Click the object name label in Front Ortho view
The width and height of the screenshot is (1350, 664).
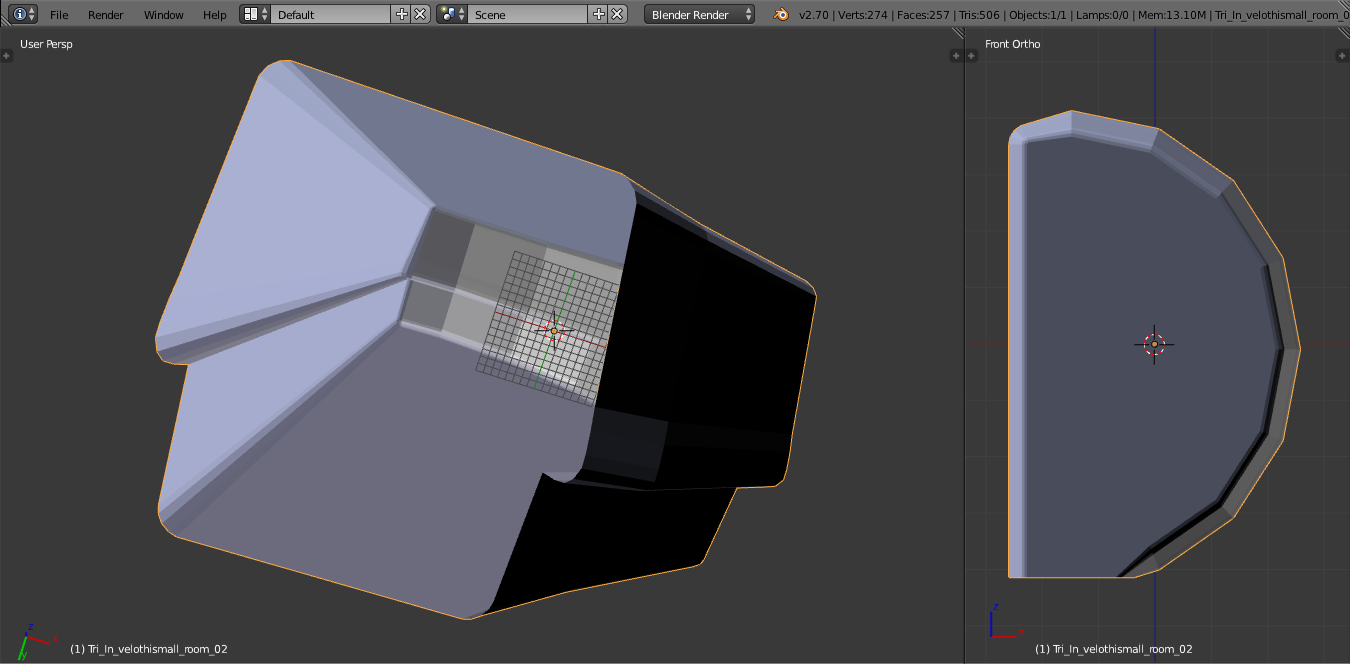coord(1114,649)
